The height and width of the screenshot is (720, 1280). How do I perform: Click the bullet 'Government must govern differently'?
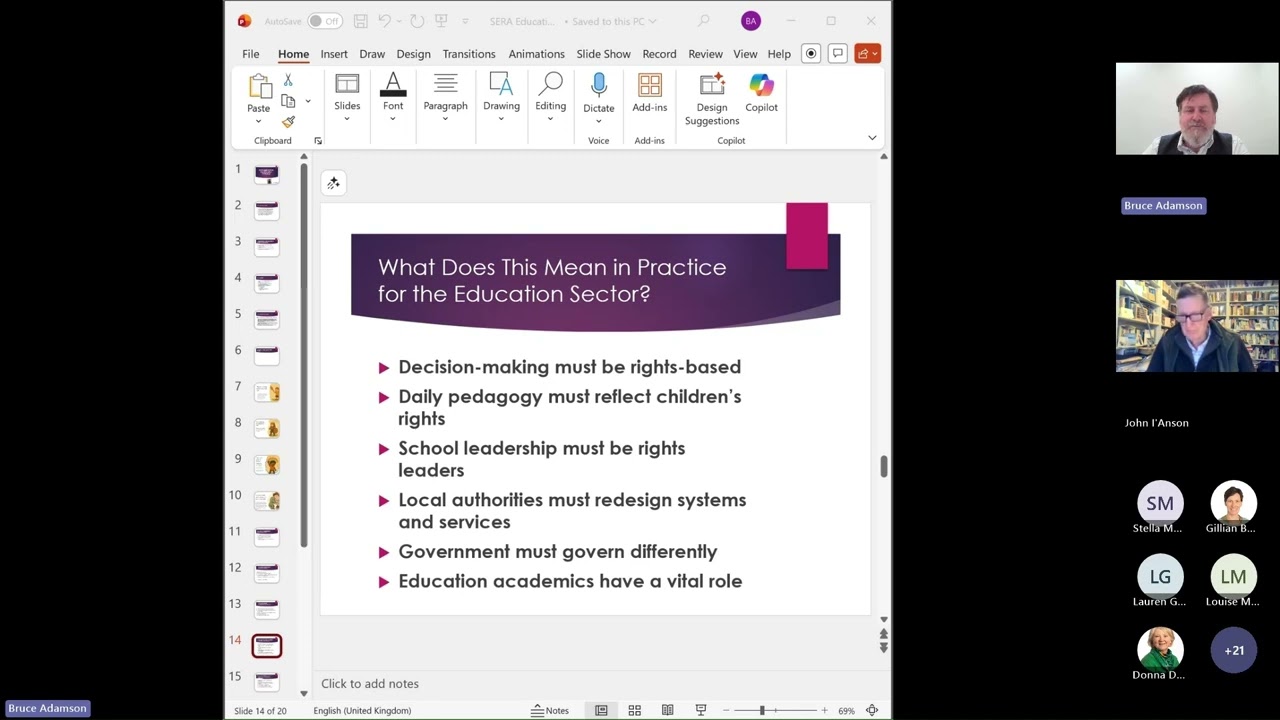(558, 552)
